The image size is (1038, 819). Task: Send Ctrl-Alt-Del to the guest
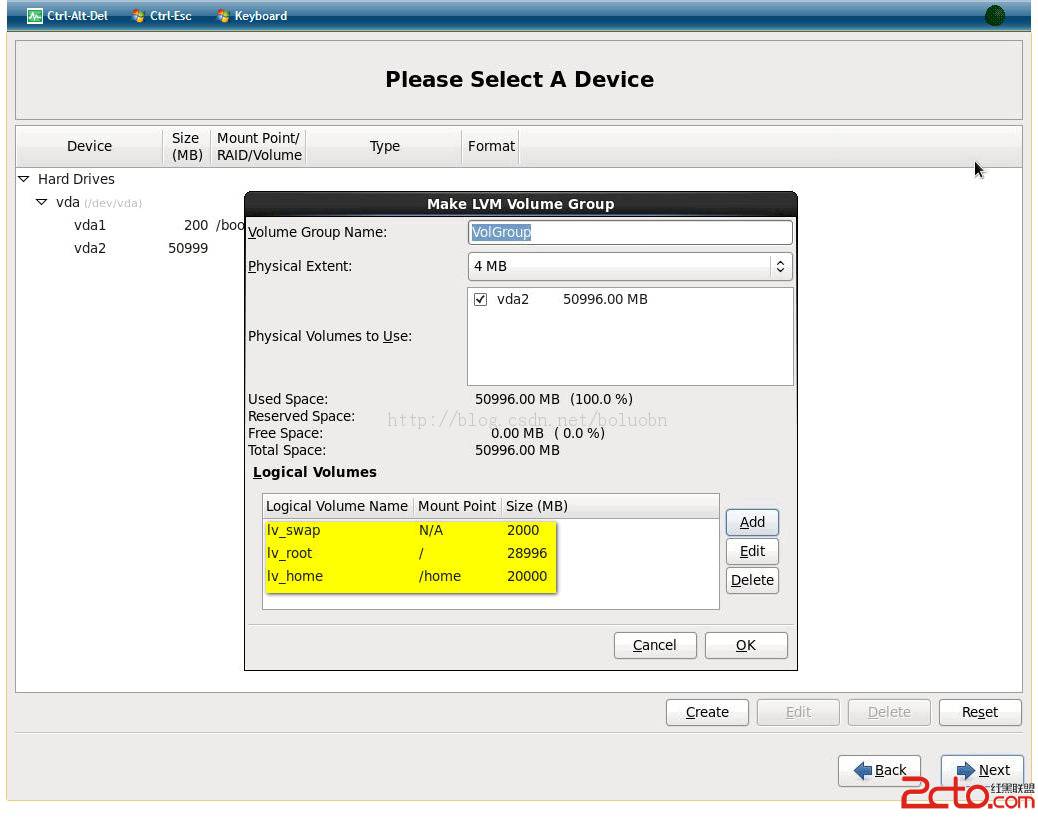[67, 16]
